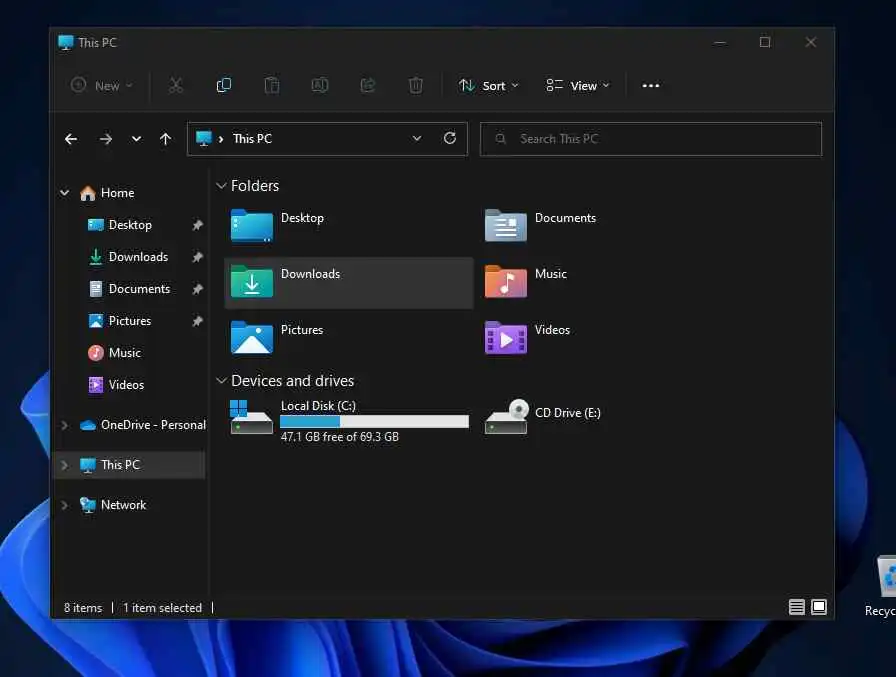The width and height of the screenshot is (896, 677).
Task: Refresh the This PC view
Action: pyautogui.click(x=450, y=138)
